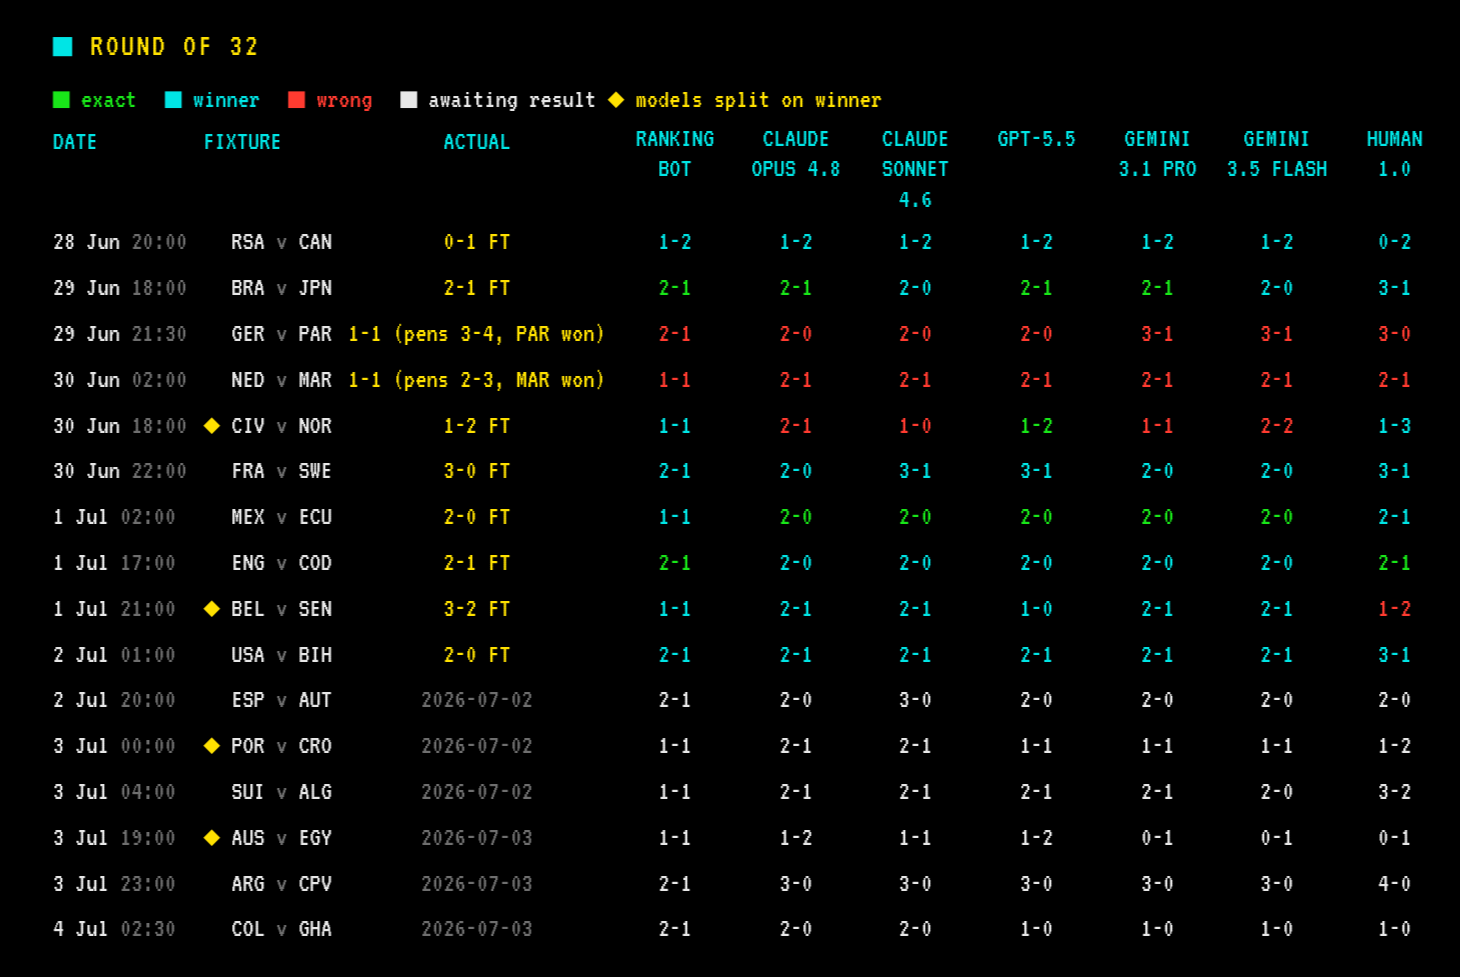Image resolution: width=1460 pixels, height=977 pixels.
Task: Click the 0-1 FT actual result for RSA v CAN
Action: (476, 242)
